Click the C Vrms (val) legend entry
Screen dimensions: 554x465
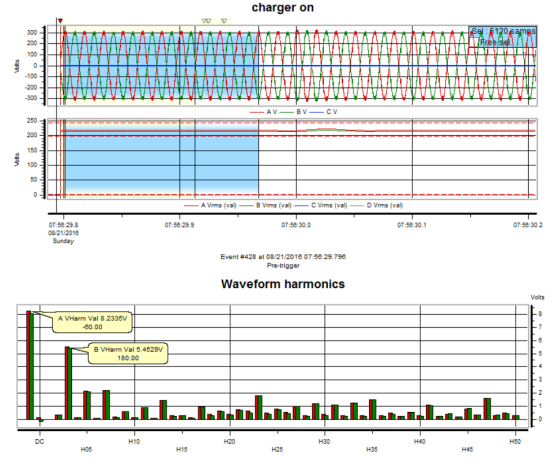321,205
